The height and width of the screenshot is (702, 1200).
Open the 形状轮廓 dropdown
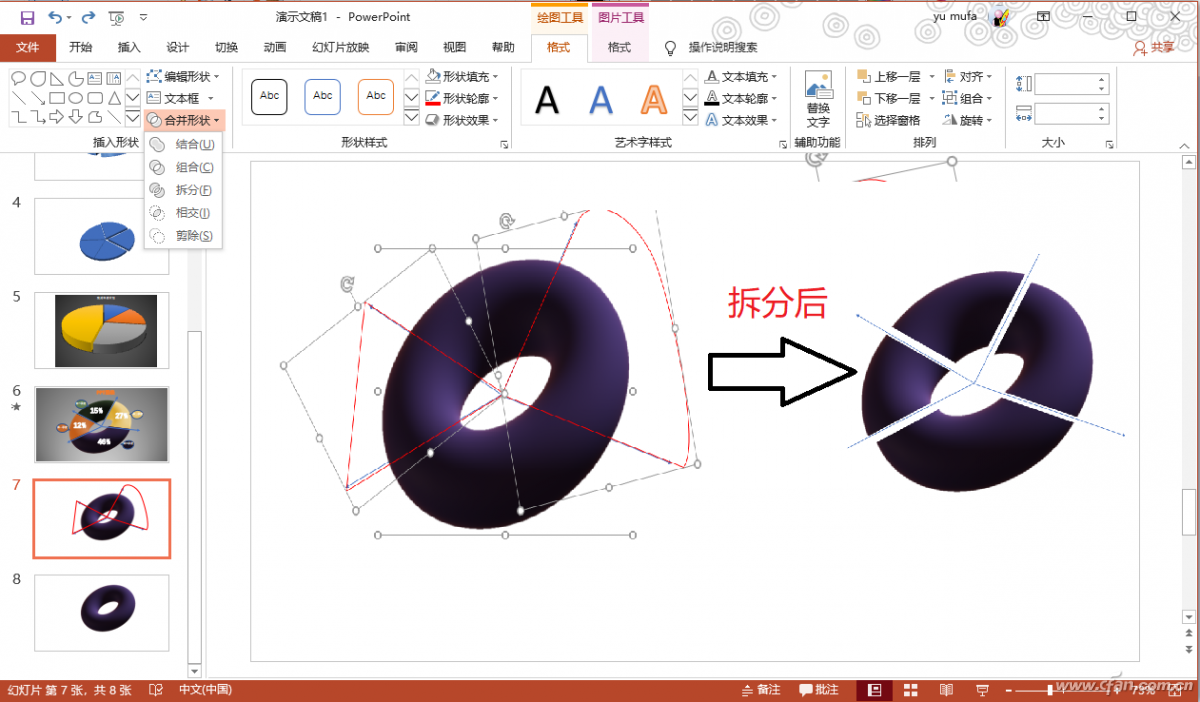(462, 98)
